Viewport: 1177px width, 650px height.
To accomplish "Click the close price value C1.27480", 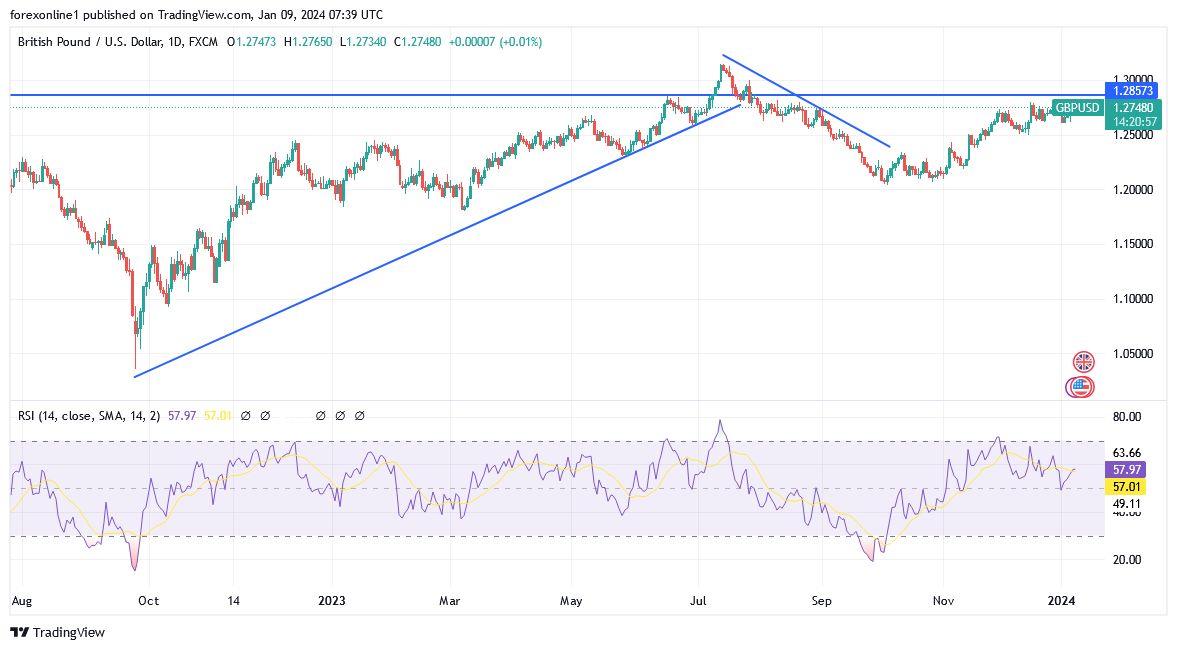I will (418, 42).
